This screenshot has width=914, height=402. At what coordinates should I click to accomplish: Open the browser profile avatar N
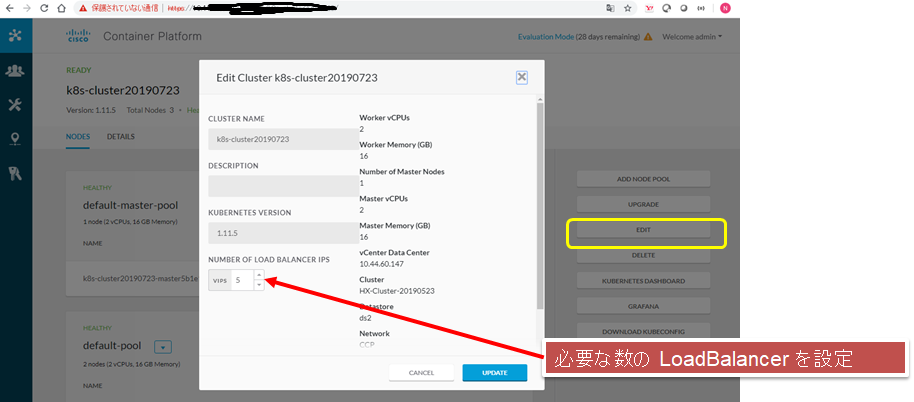click(x=725, y=8)
